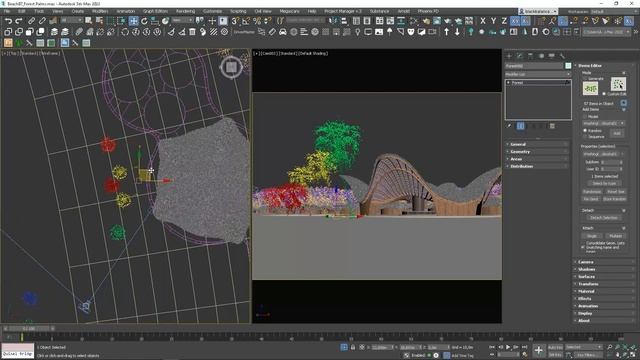This screenshot has height=360, width=640.
Task: Open the Modifier List dropdown
Action: pyautogui.click(x=538, y=74)
